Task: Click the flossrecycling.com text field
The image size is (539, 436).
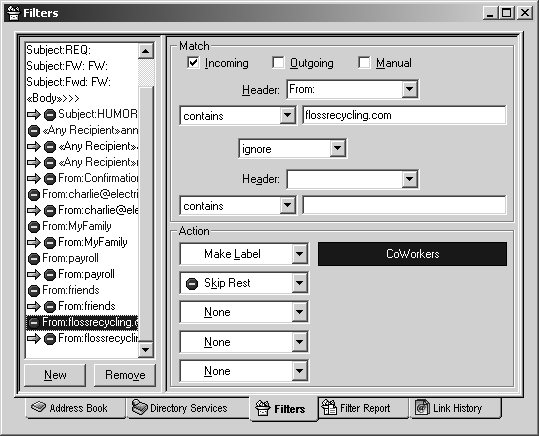Action: tap(404, 115)
